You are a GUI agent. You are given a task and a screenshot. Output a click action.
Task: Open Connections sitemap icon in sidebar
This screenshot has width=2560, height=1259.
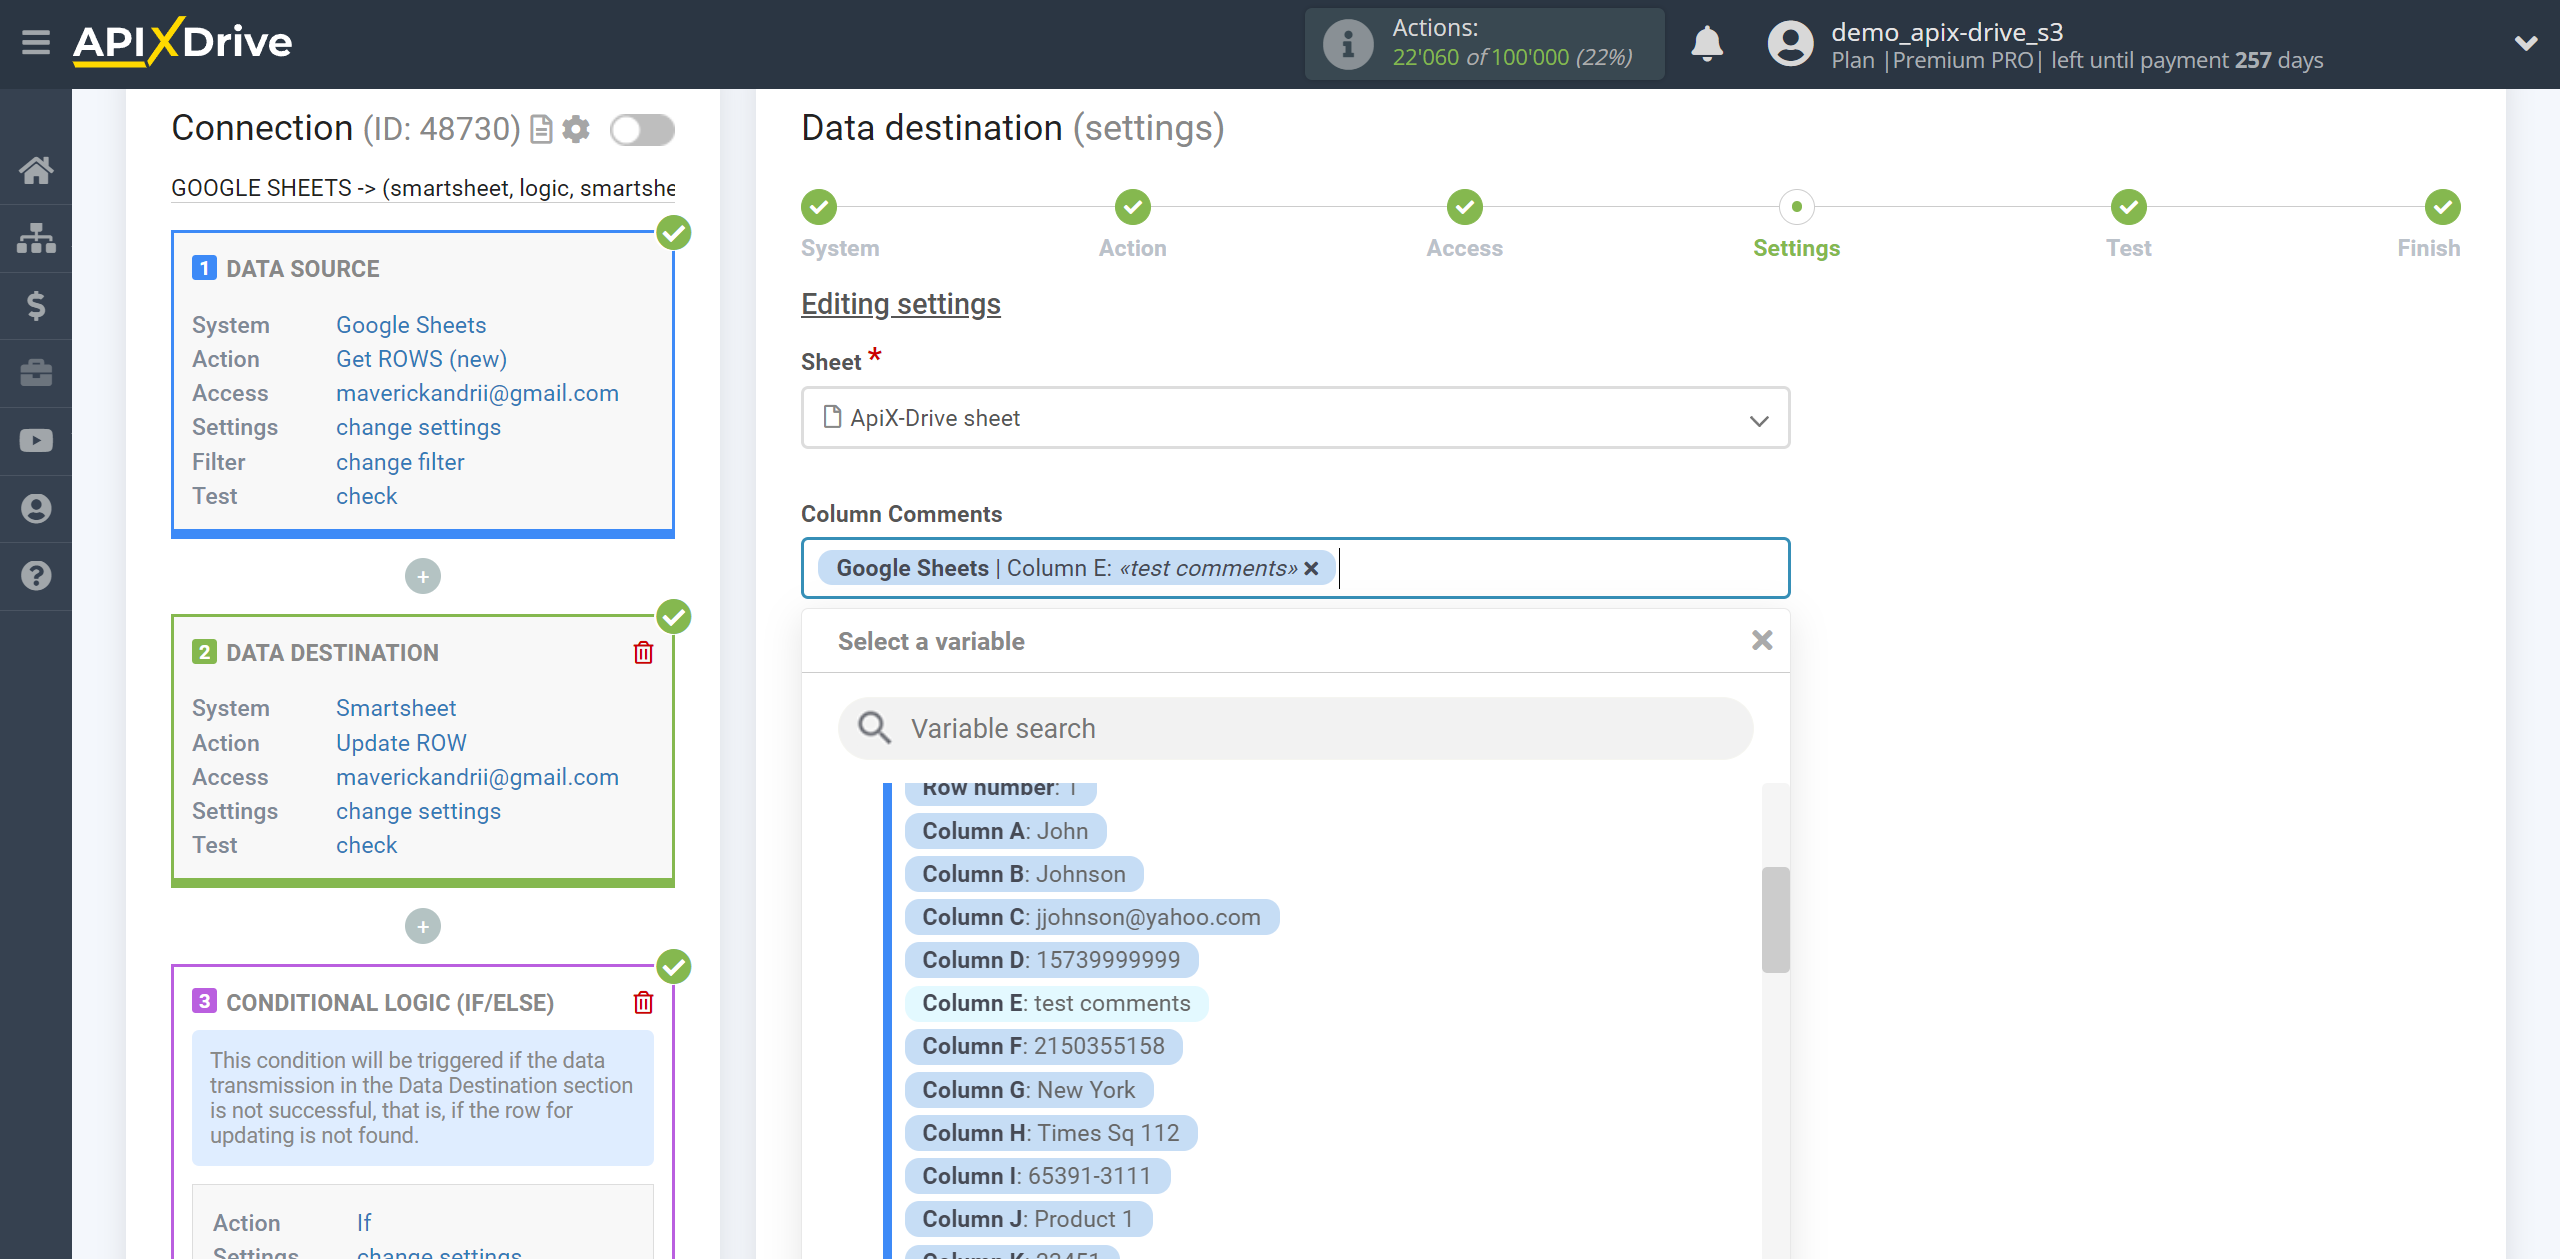pos(36,238)
